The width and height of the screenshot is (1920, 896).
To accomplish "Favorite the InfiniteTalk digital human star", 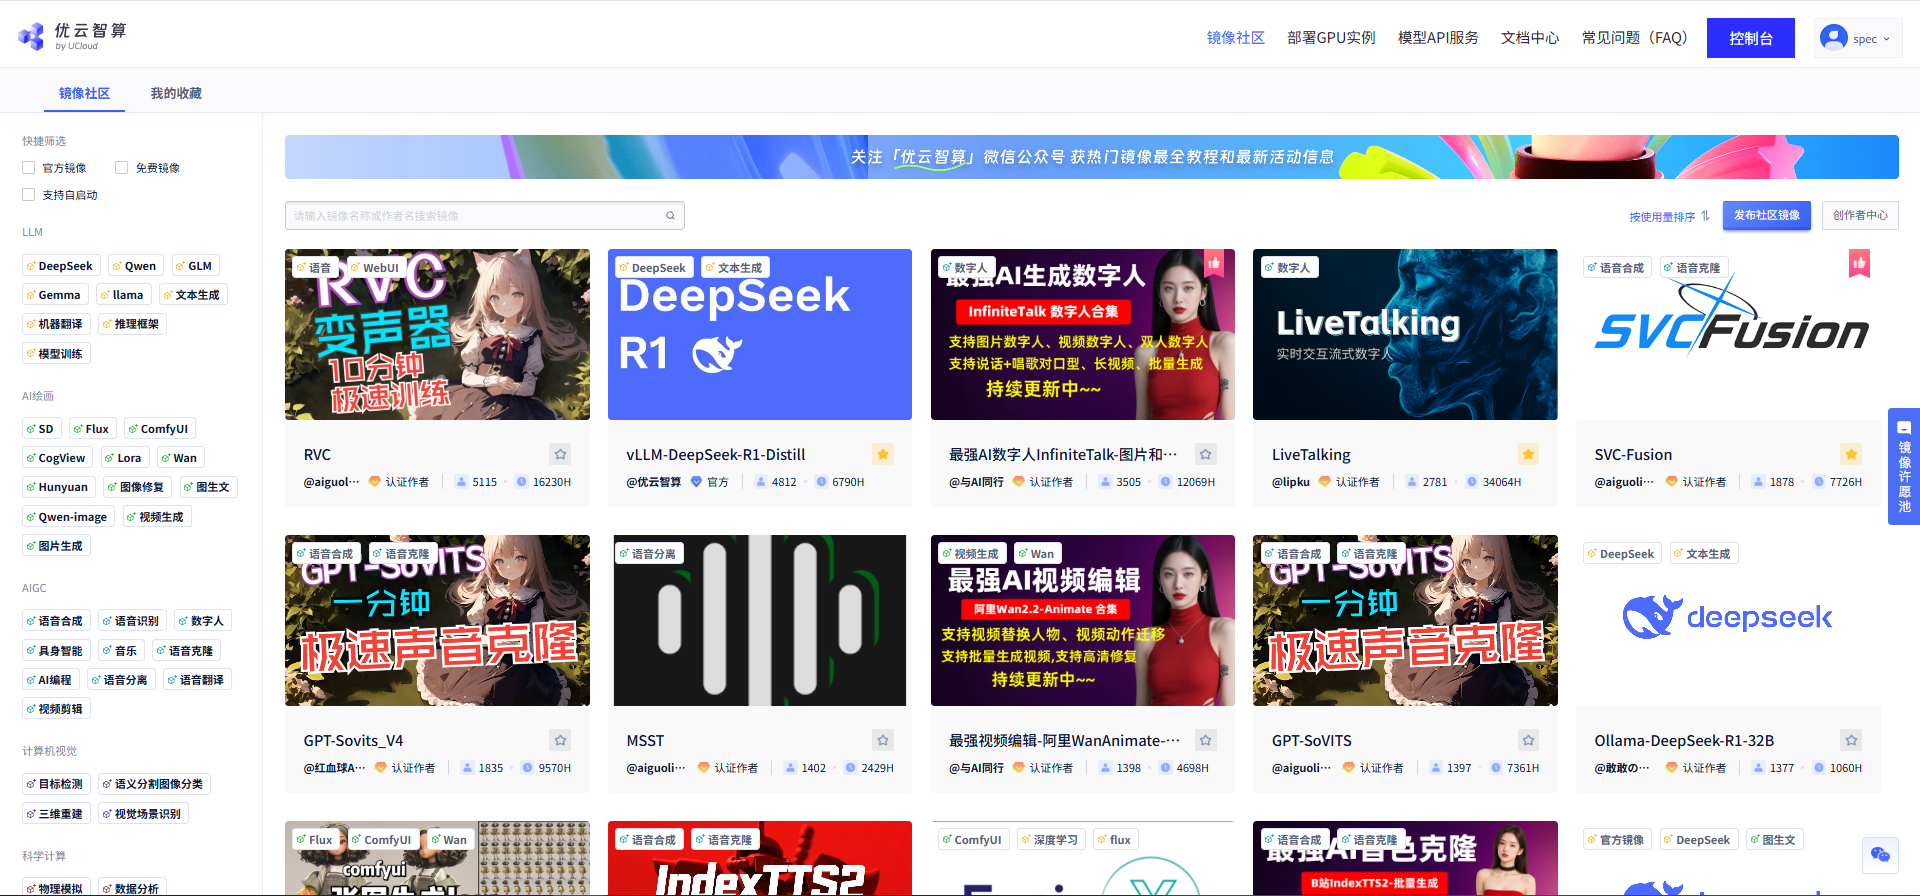I will coord(1206,454).
